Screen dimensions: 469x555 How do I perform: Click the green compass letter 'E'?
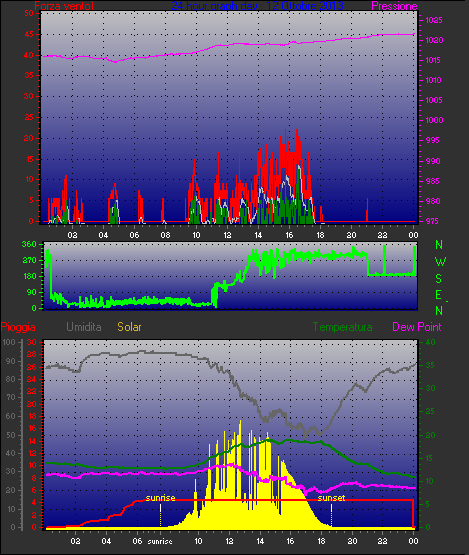439,295
